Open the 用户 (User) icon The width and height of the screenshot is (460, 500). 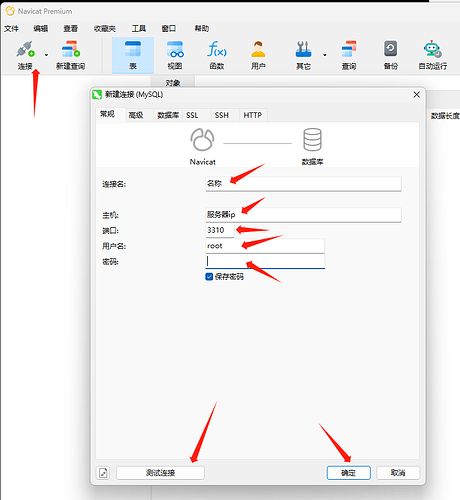pos(258,50)
